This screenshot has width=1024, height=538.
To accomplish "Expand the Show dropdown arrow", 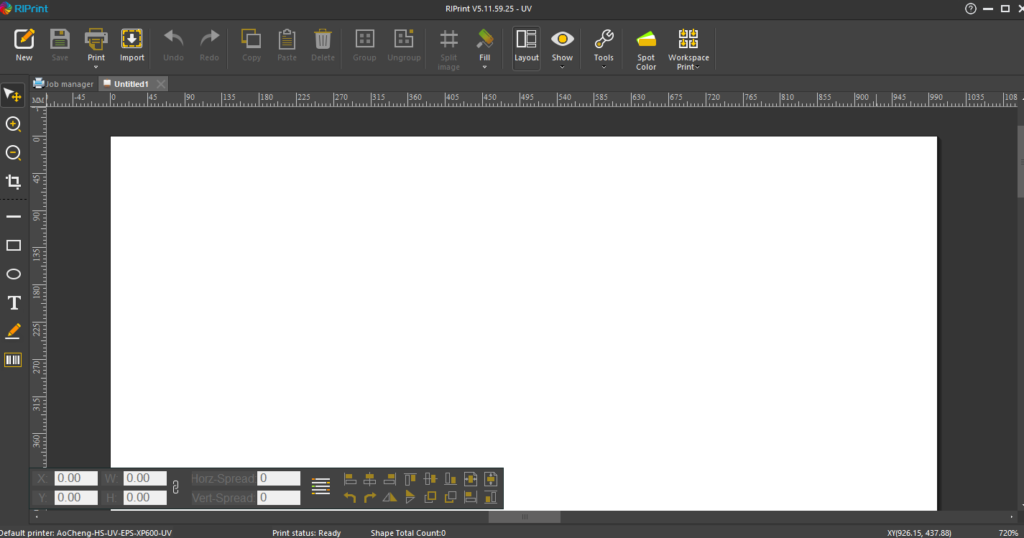I will tap(562, 67).
